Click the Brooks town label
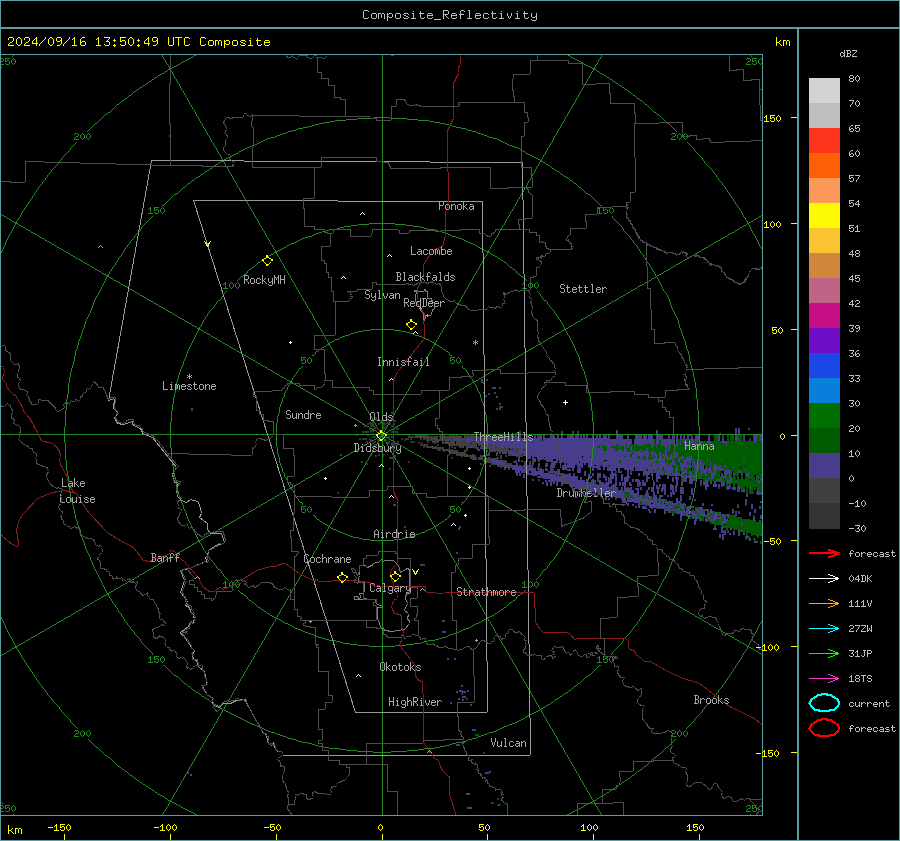Image resolution: width=900 pixels, height=841 pixels. pyautogui.click(x=711, y=700)
